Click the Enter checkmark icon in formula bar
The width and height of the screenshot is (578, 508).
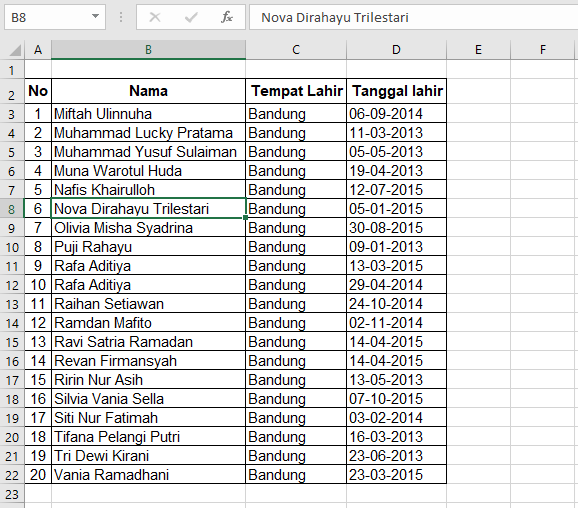[x=191, y=17]
